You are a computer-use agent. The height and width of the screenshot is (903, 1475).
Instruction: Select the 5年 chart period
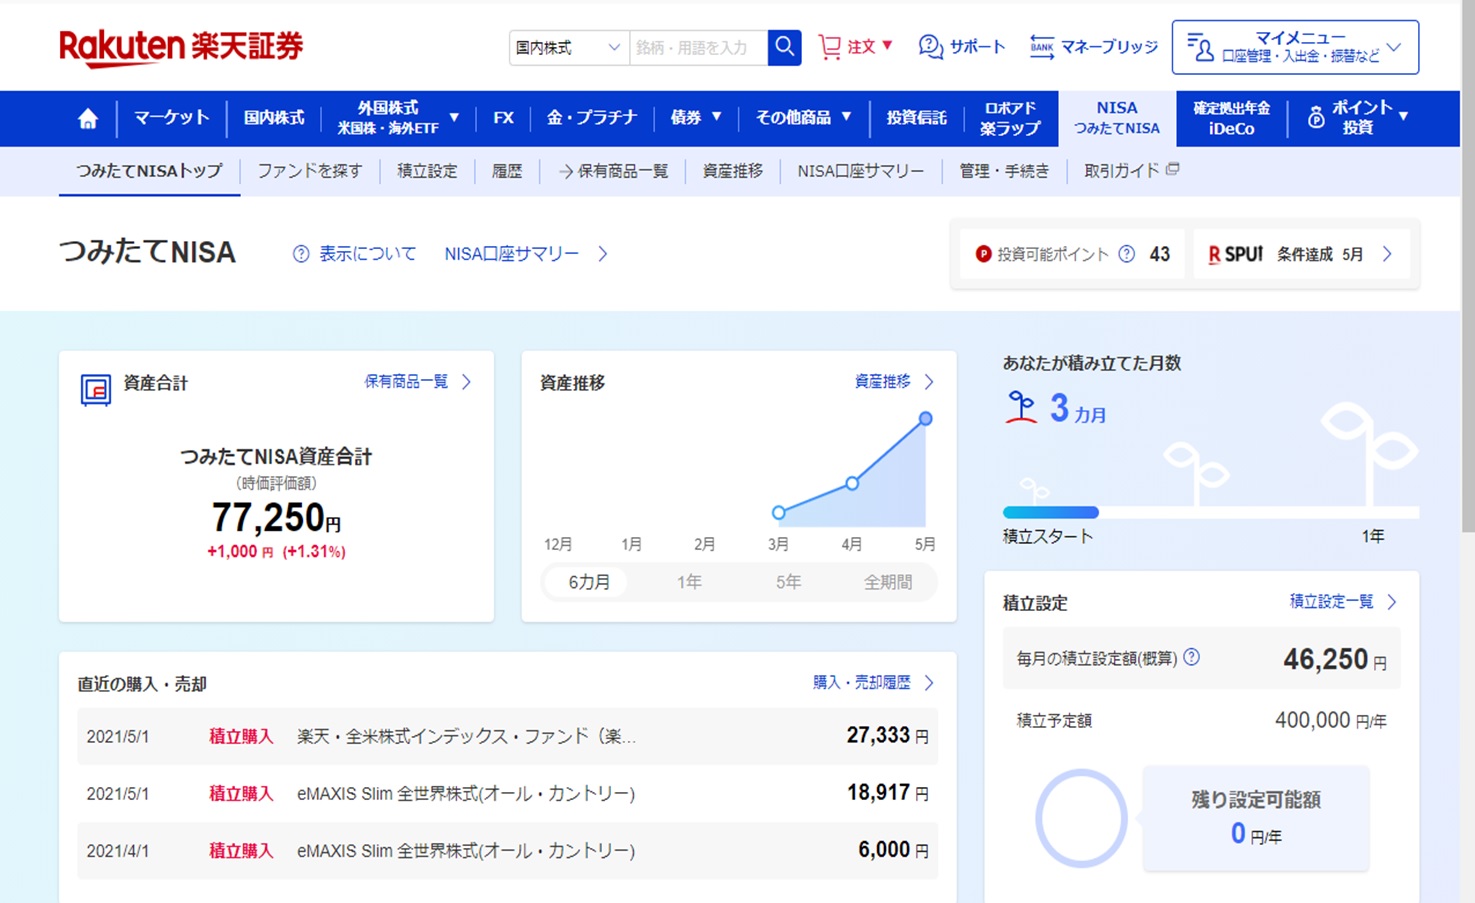pos(788,582)
